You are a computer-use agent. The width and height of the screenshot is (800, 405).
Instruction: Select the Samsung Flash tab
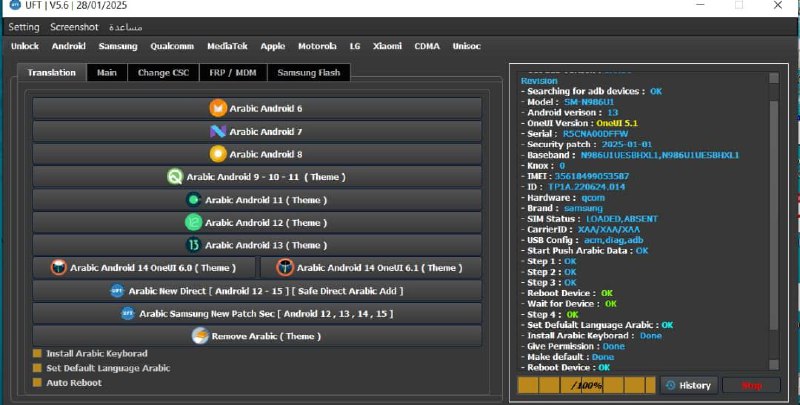coord(309,72)
